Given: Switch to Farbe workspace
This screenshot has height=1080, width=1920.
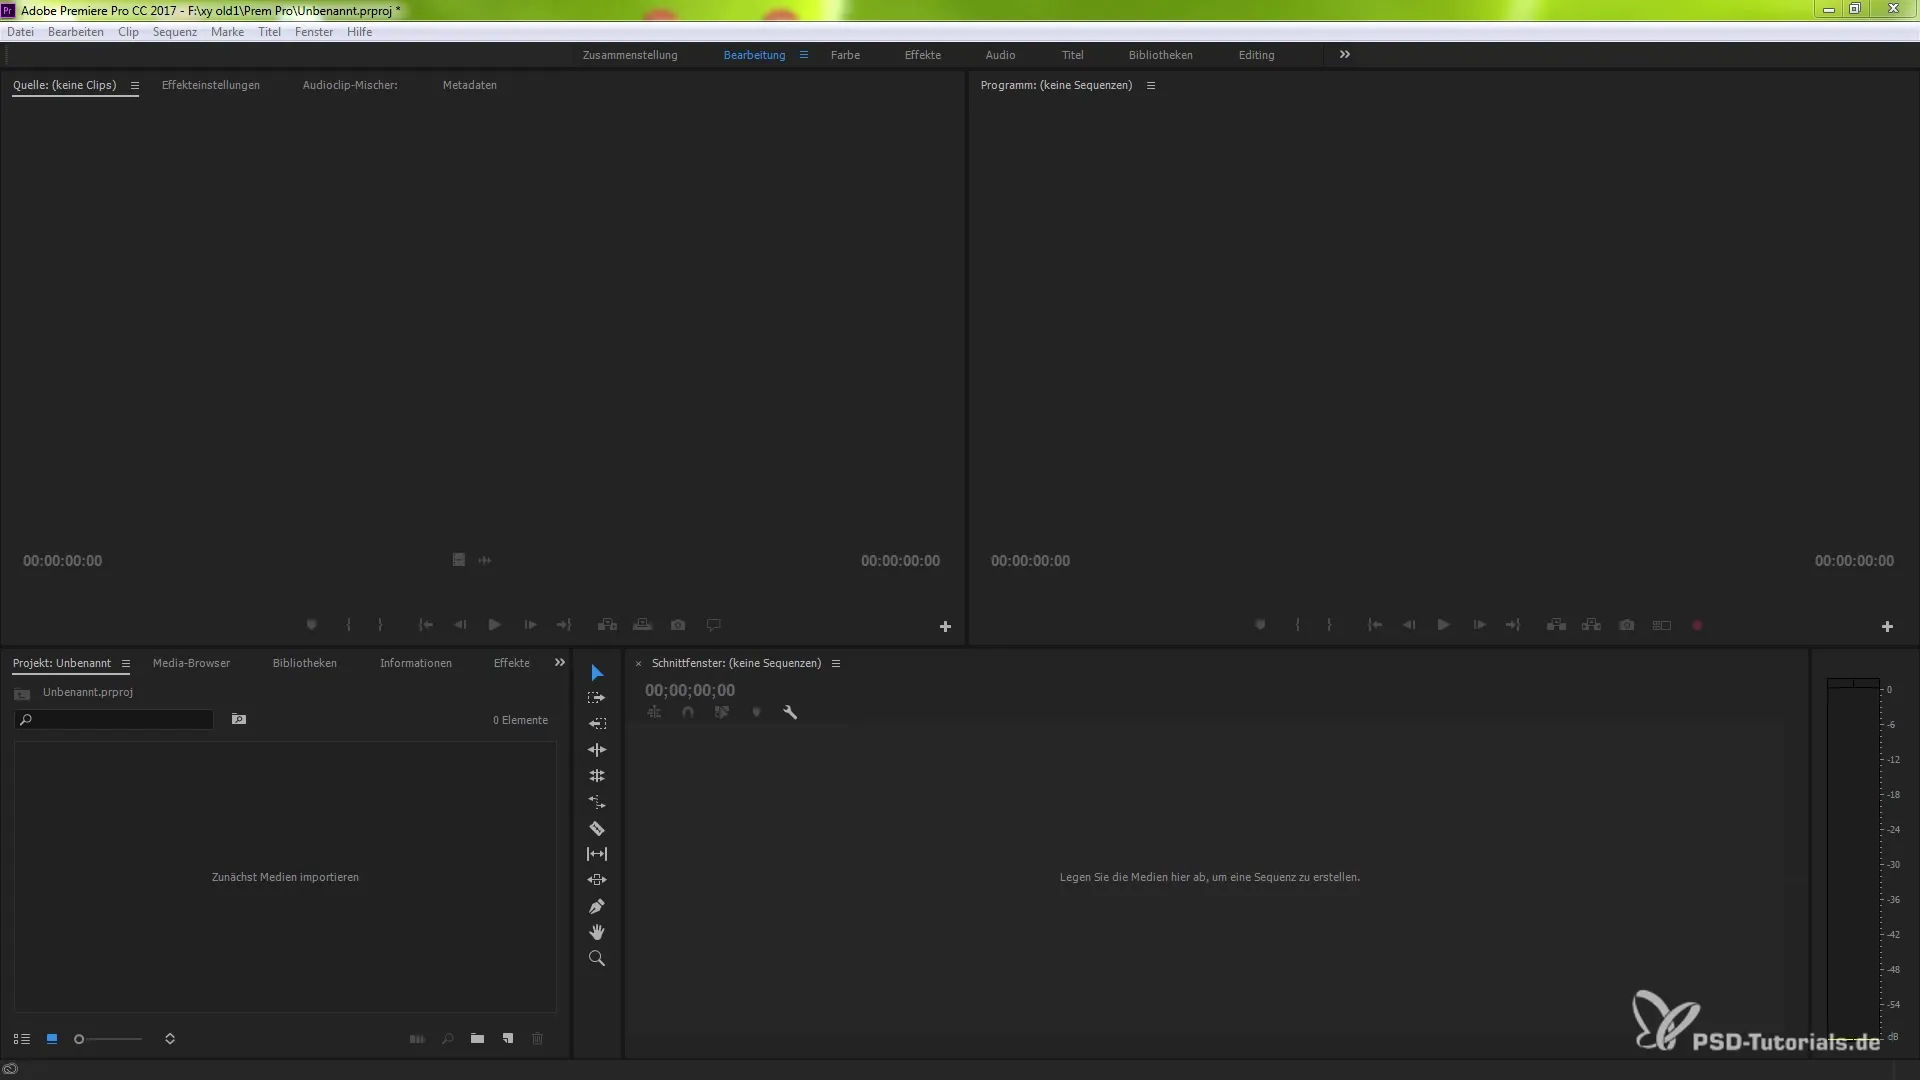Looking at the screenshot, I should [x=845, y=55].
